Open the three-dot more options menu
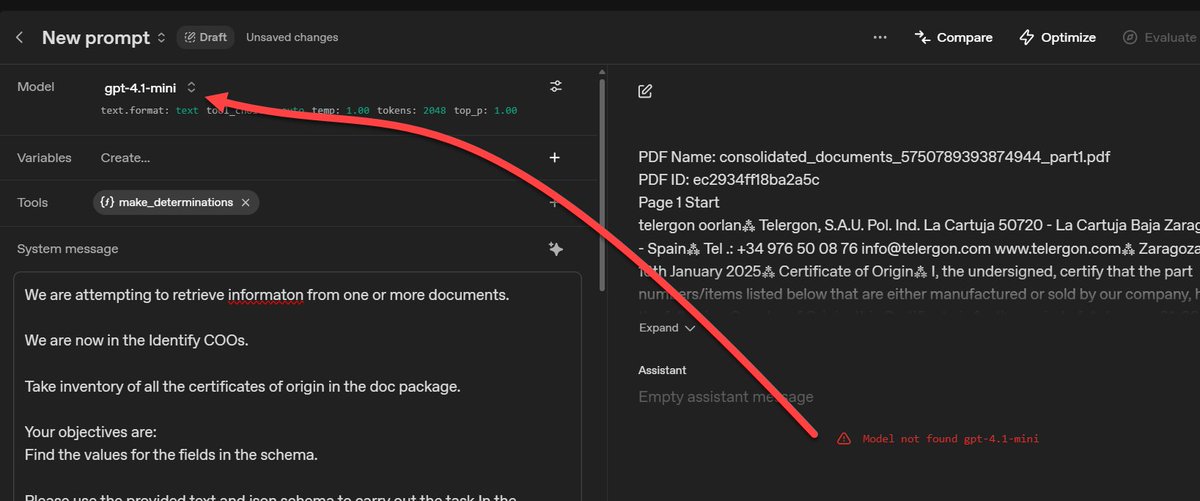Image resolution: width=1200 pixels, height=501 pixels. pos(880,38)
